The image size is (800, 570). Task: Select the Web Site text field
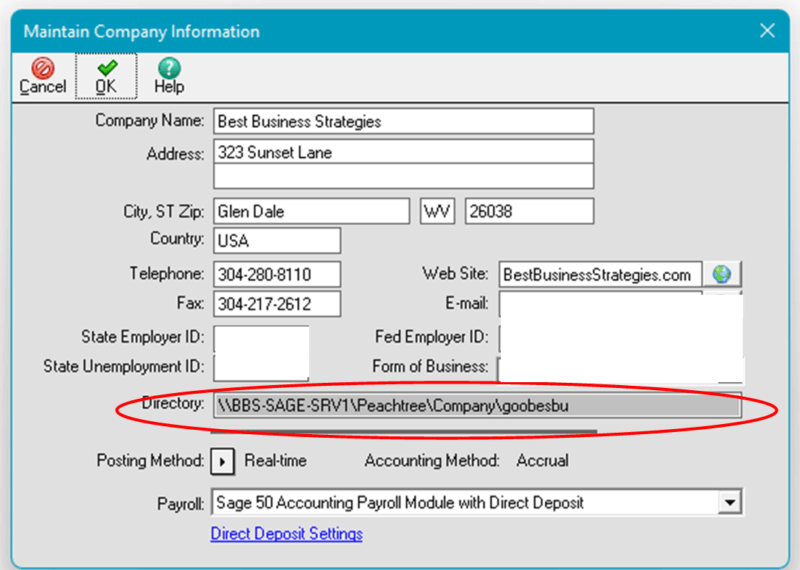click(x=599, y=274)
